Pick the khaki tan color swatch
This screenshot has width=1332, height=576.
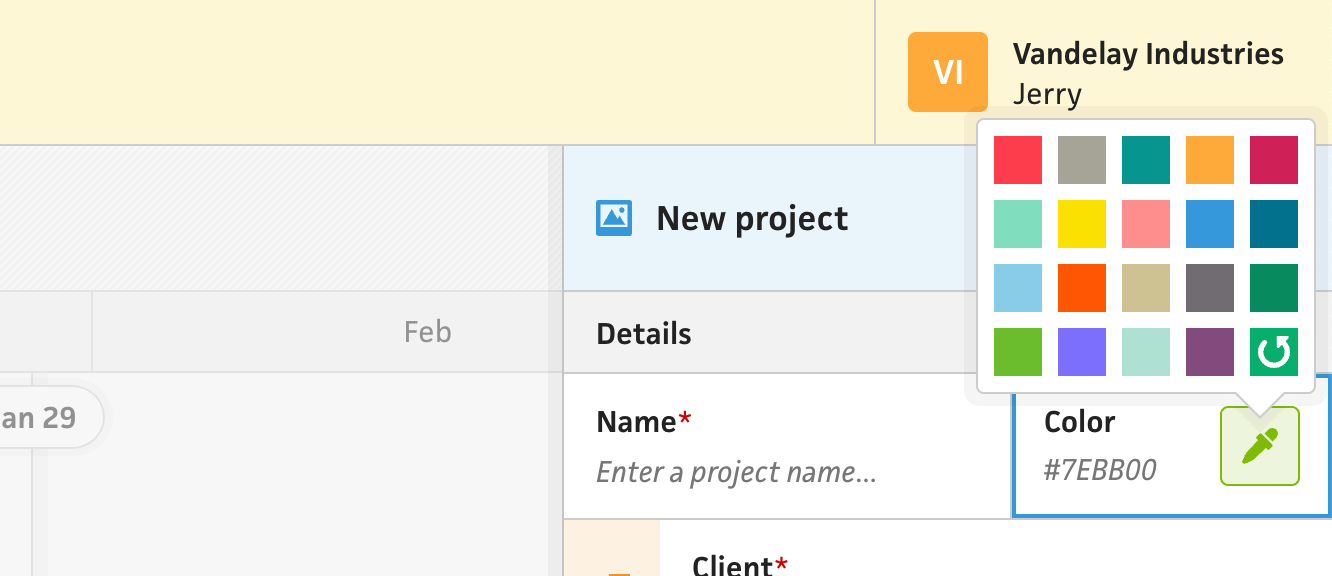1146,288
